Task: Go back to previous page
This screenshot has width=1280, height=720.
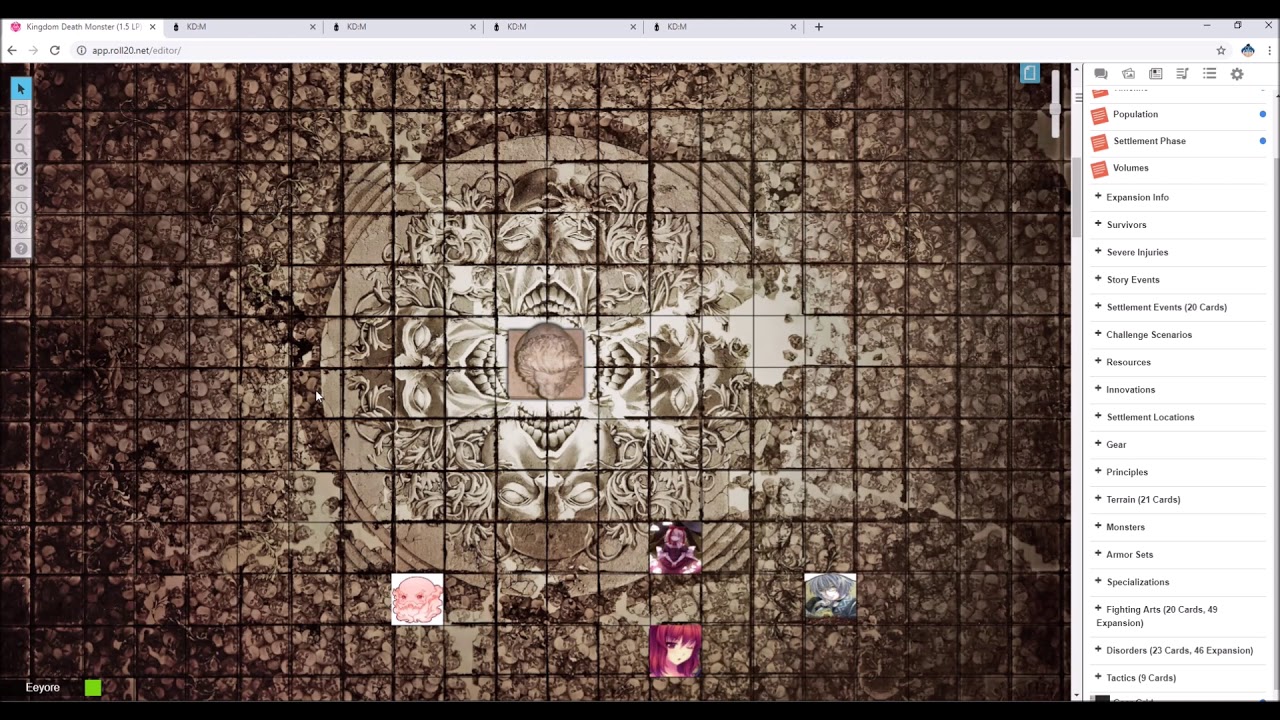Action: click(13, 50)
